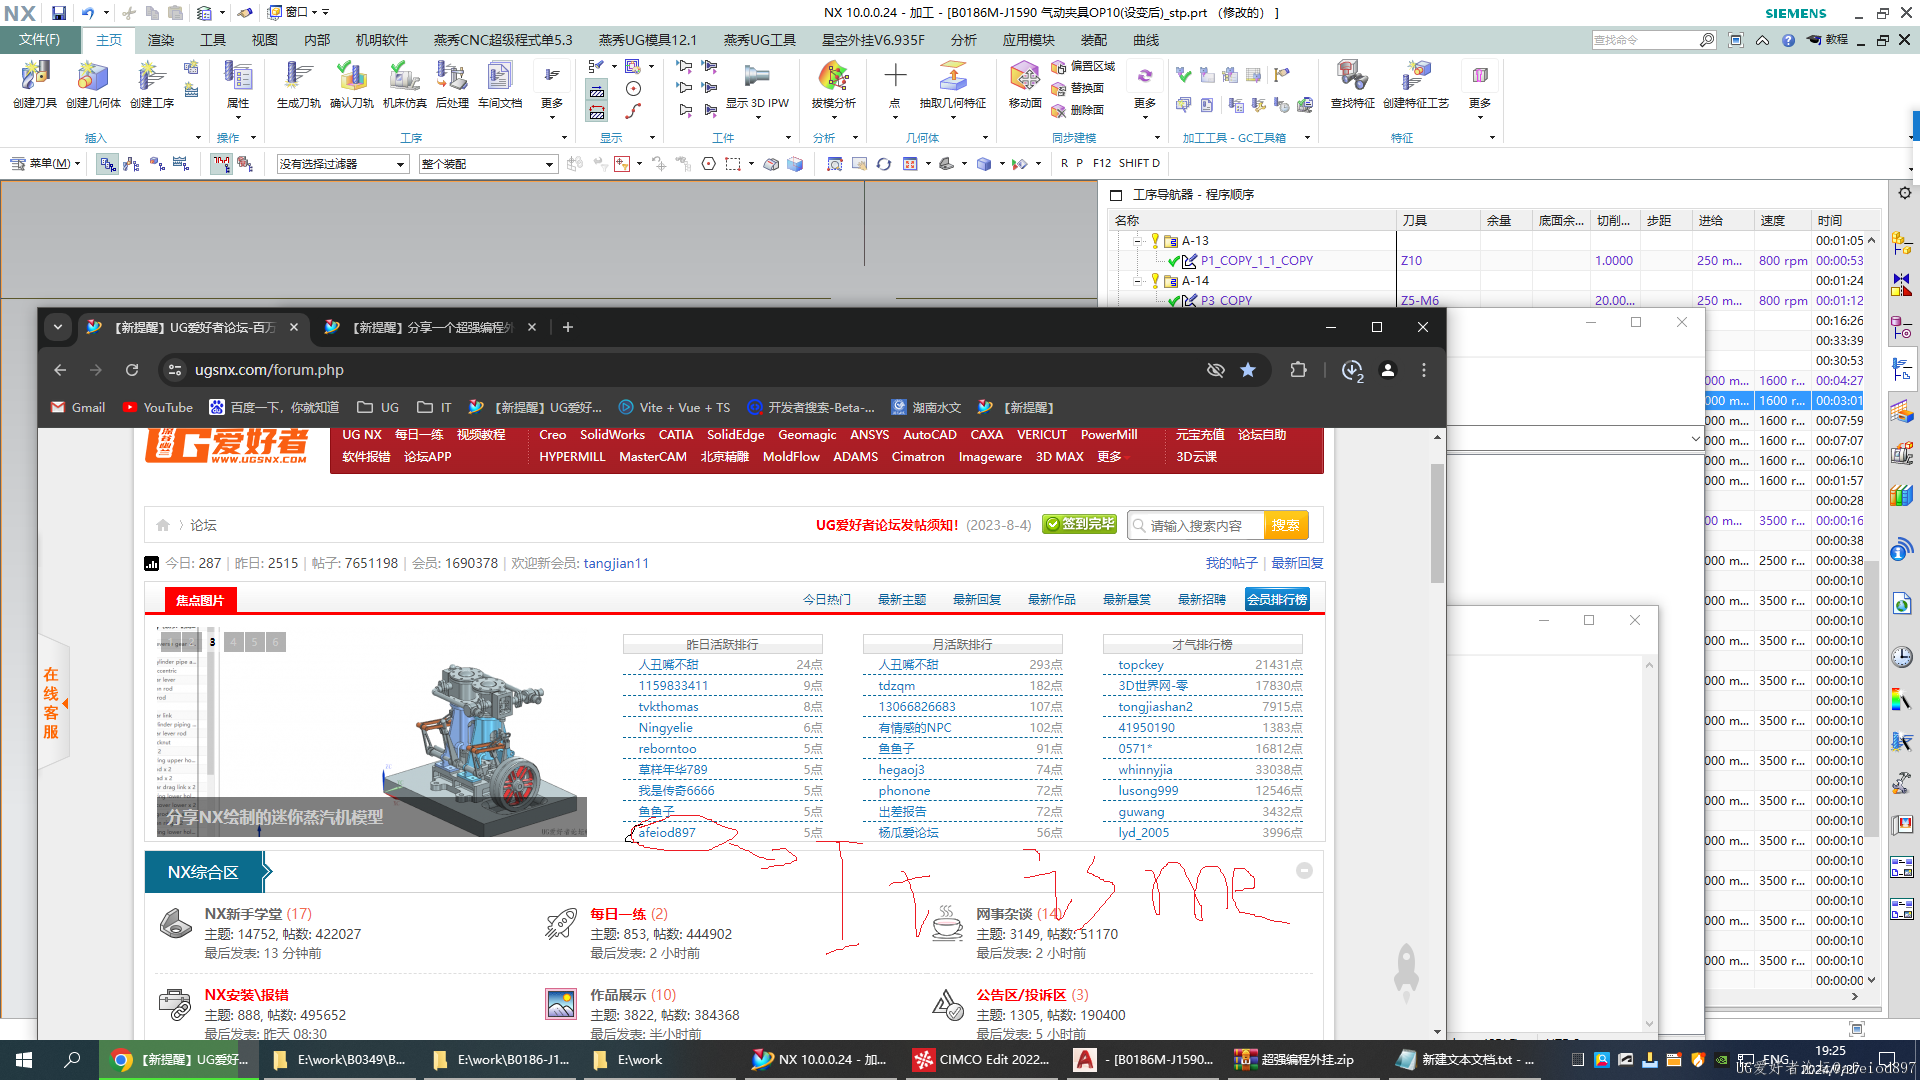1920x1080 pixels.
Task: Open Chrome three-dot menu
Action: tap(1424, 370)
